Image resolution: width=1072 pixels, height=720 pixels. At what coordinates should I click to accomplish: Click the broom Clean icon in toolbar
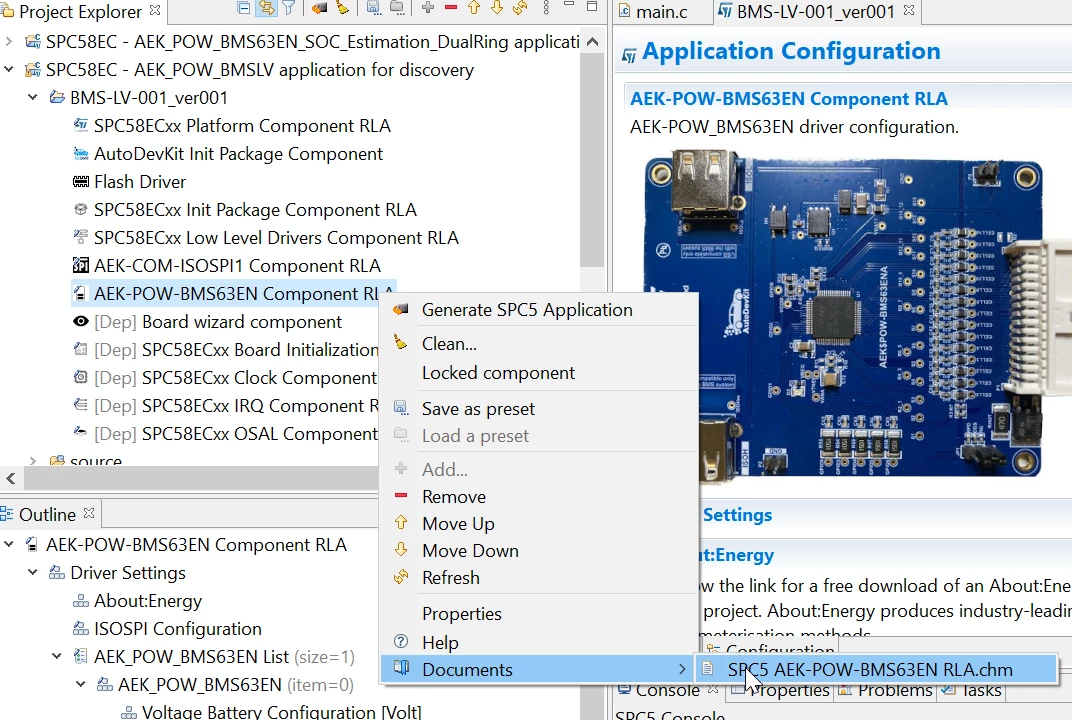pos(343,8)
